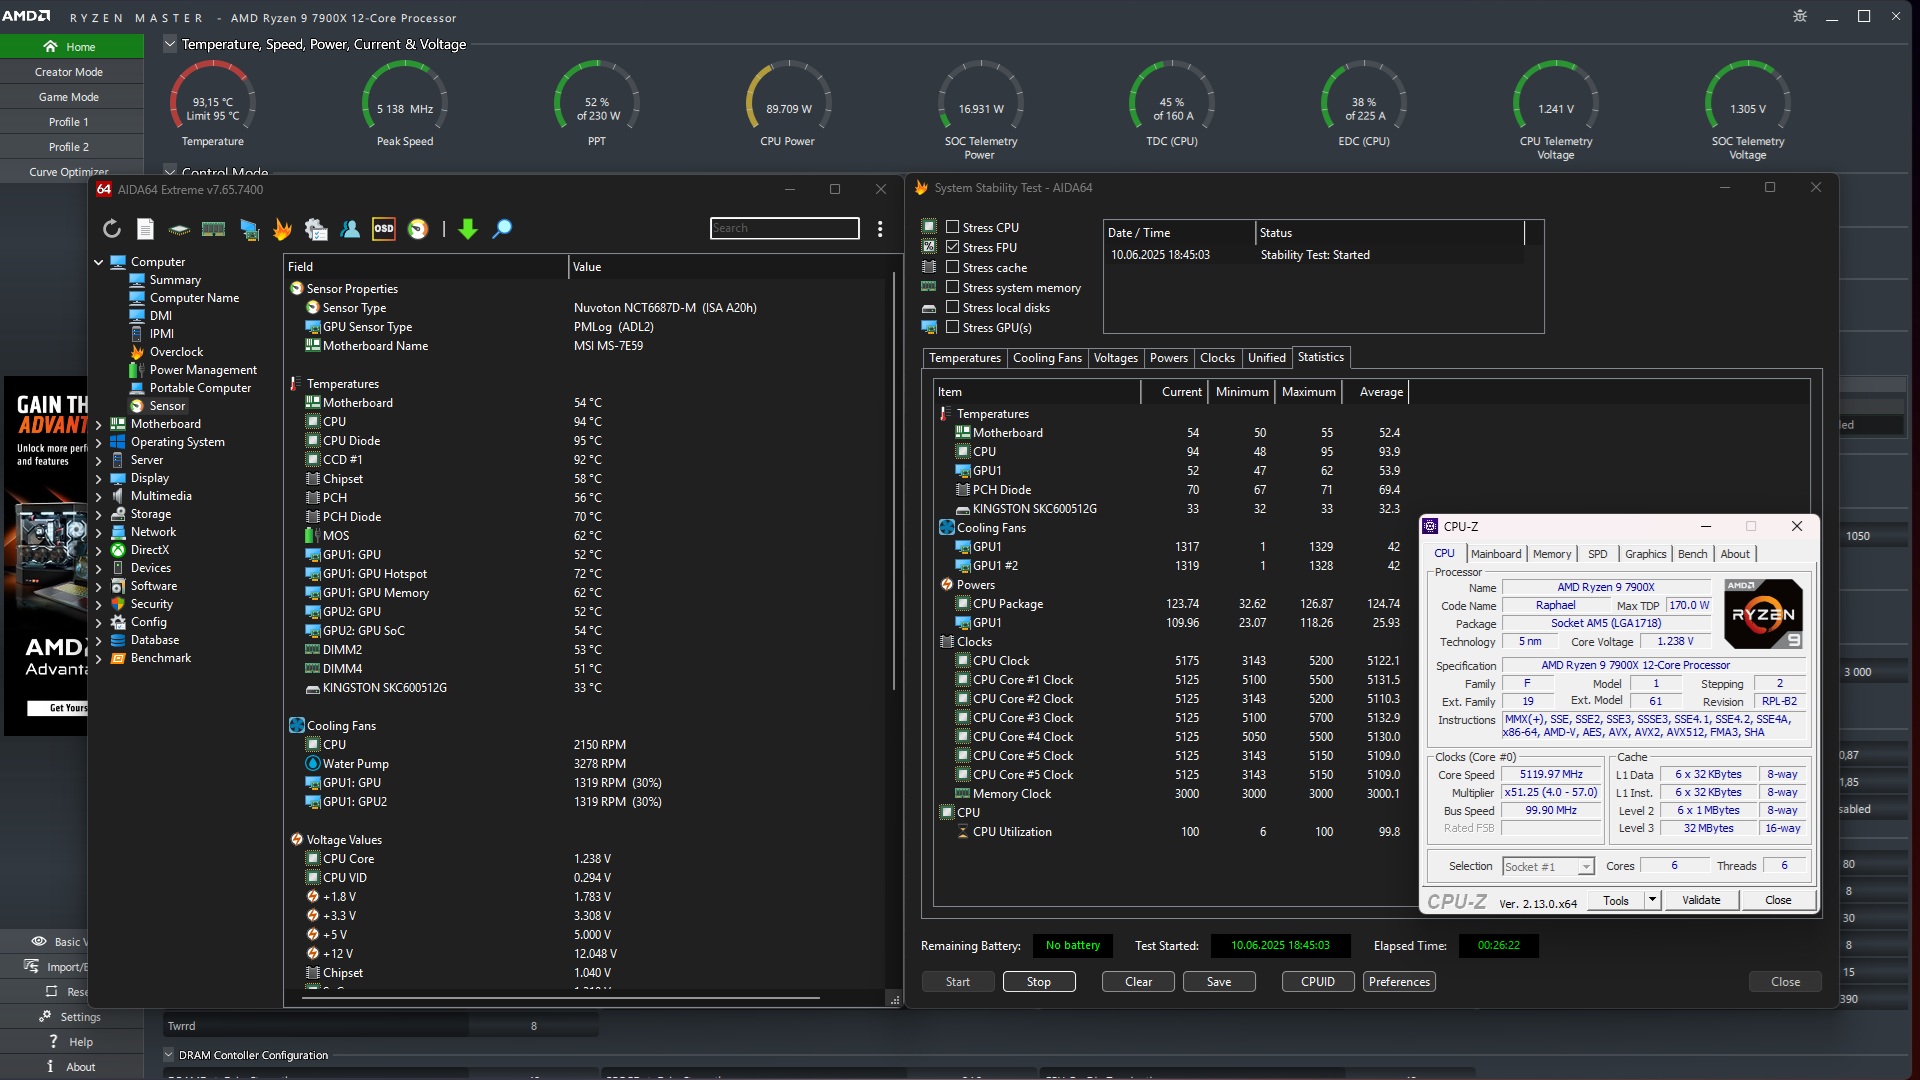
Task: Switch to the Voltages tab
Action: (x=1115, y=358)
